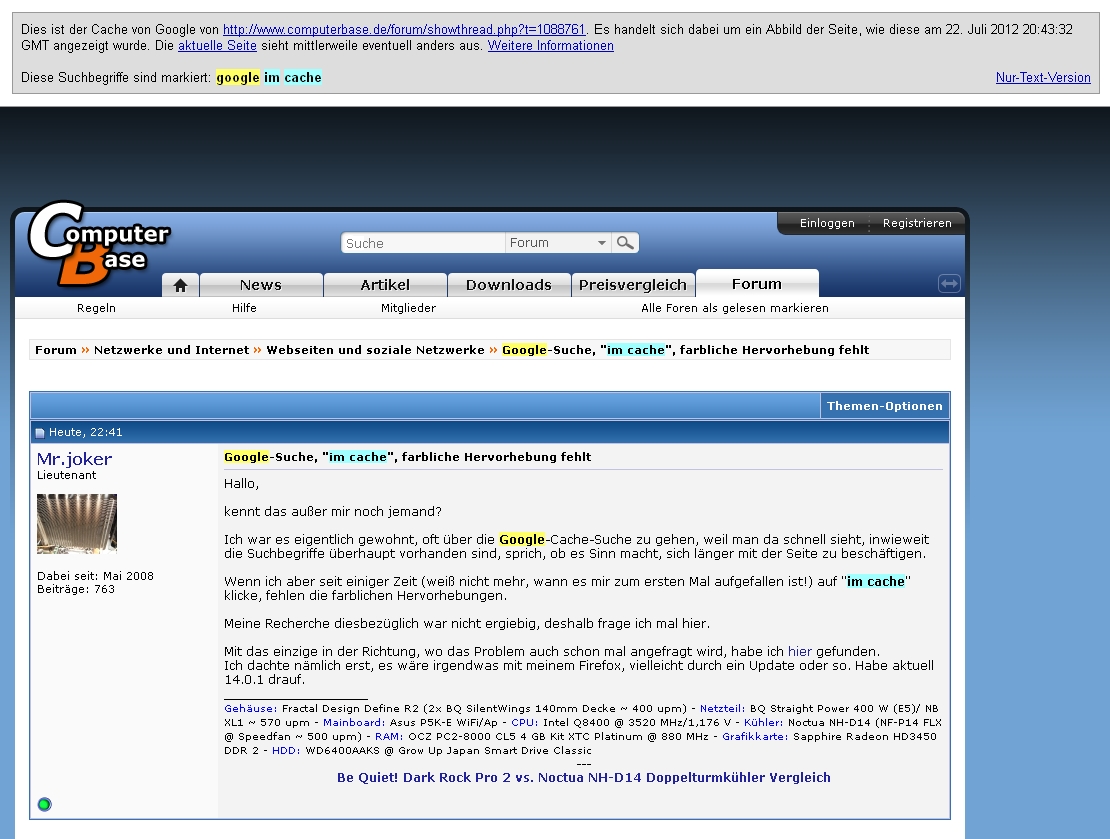1110x839 pixels.
Task: Click the ComputerBase logo
Action: (x=99, y=244)
